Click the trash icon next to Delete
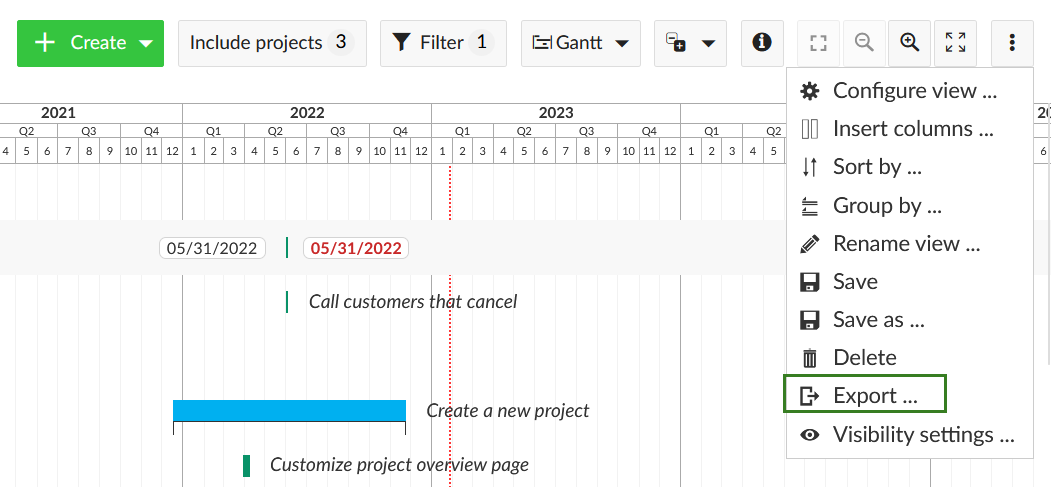 click(x=810, y=358)
